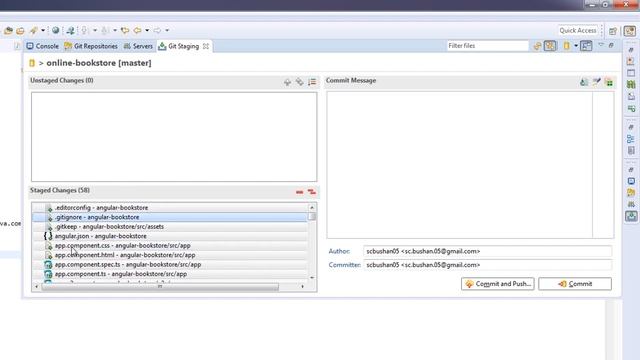The width and height of the screenshot is (640, 360).
Task: Restore top trim stack views
Action: click(x=631, y=50)
